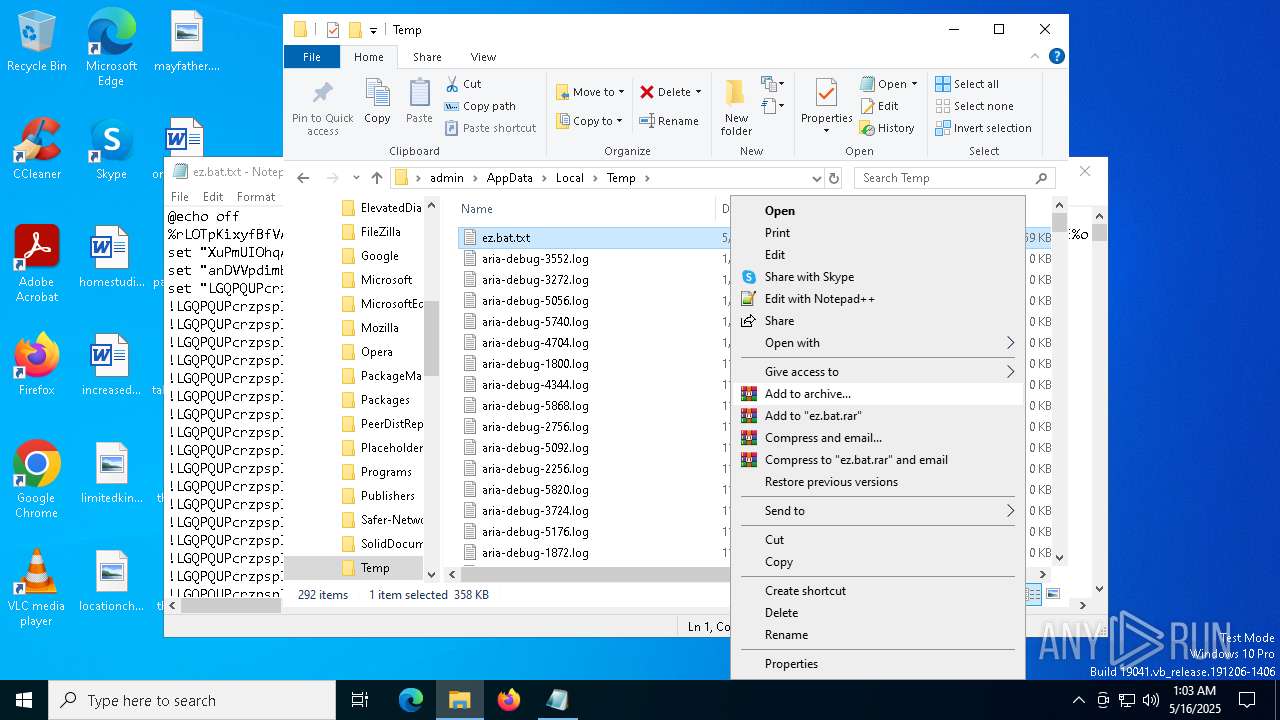Screen dimensions: 1280x720
Task: Click the red Delete ribbon icon
Action: pyautogui.click(x=647, y=92)
